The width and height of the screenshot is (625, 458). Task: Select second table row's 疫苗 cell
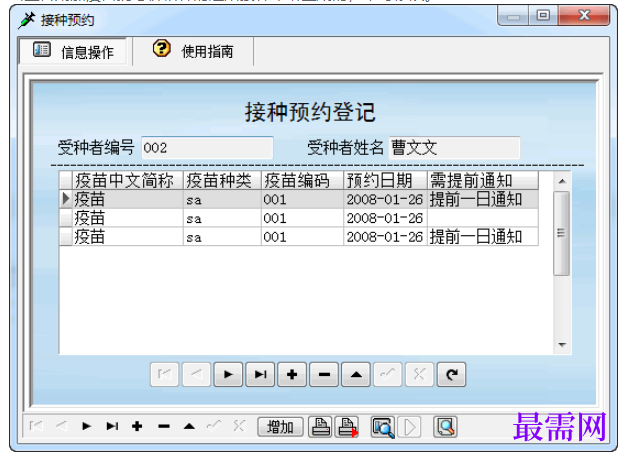(x=128, y=218)
